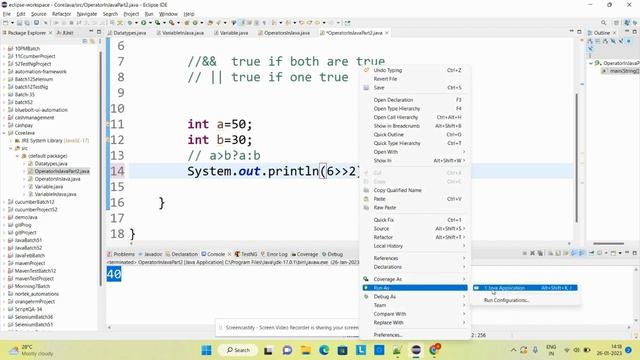The width and height of the screenshot is (640, 360).
Task: Open the Window menu
Action: click(x=168, y=14)
